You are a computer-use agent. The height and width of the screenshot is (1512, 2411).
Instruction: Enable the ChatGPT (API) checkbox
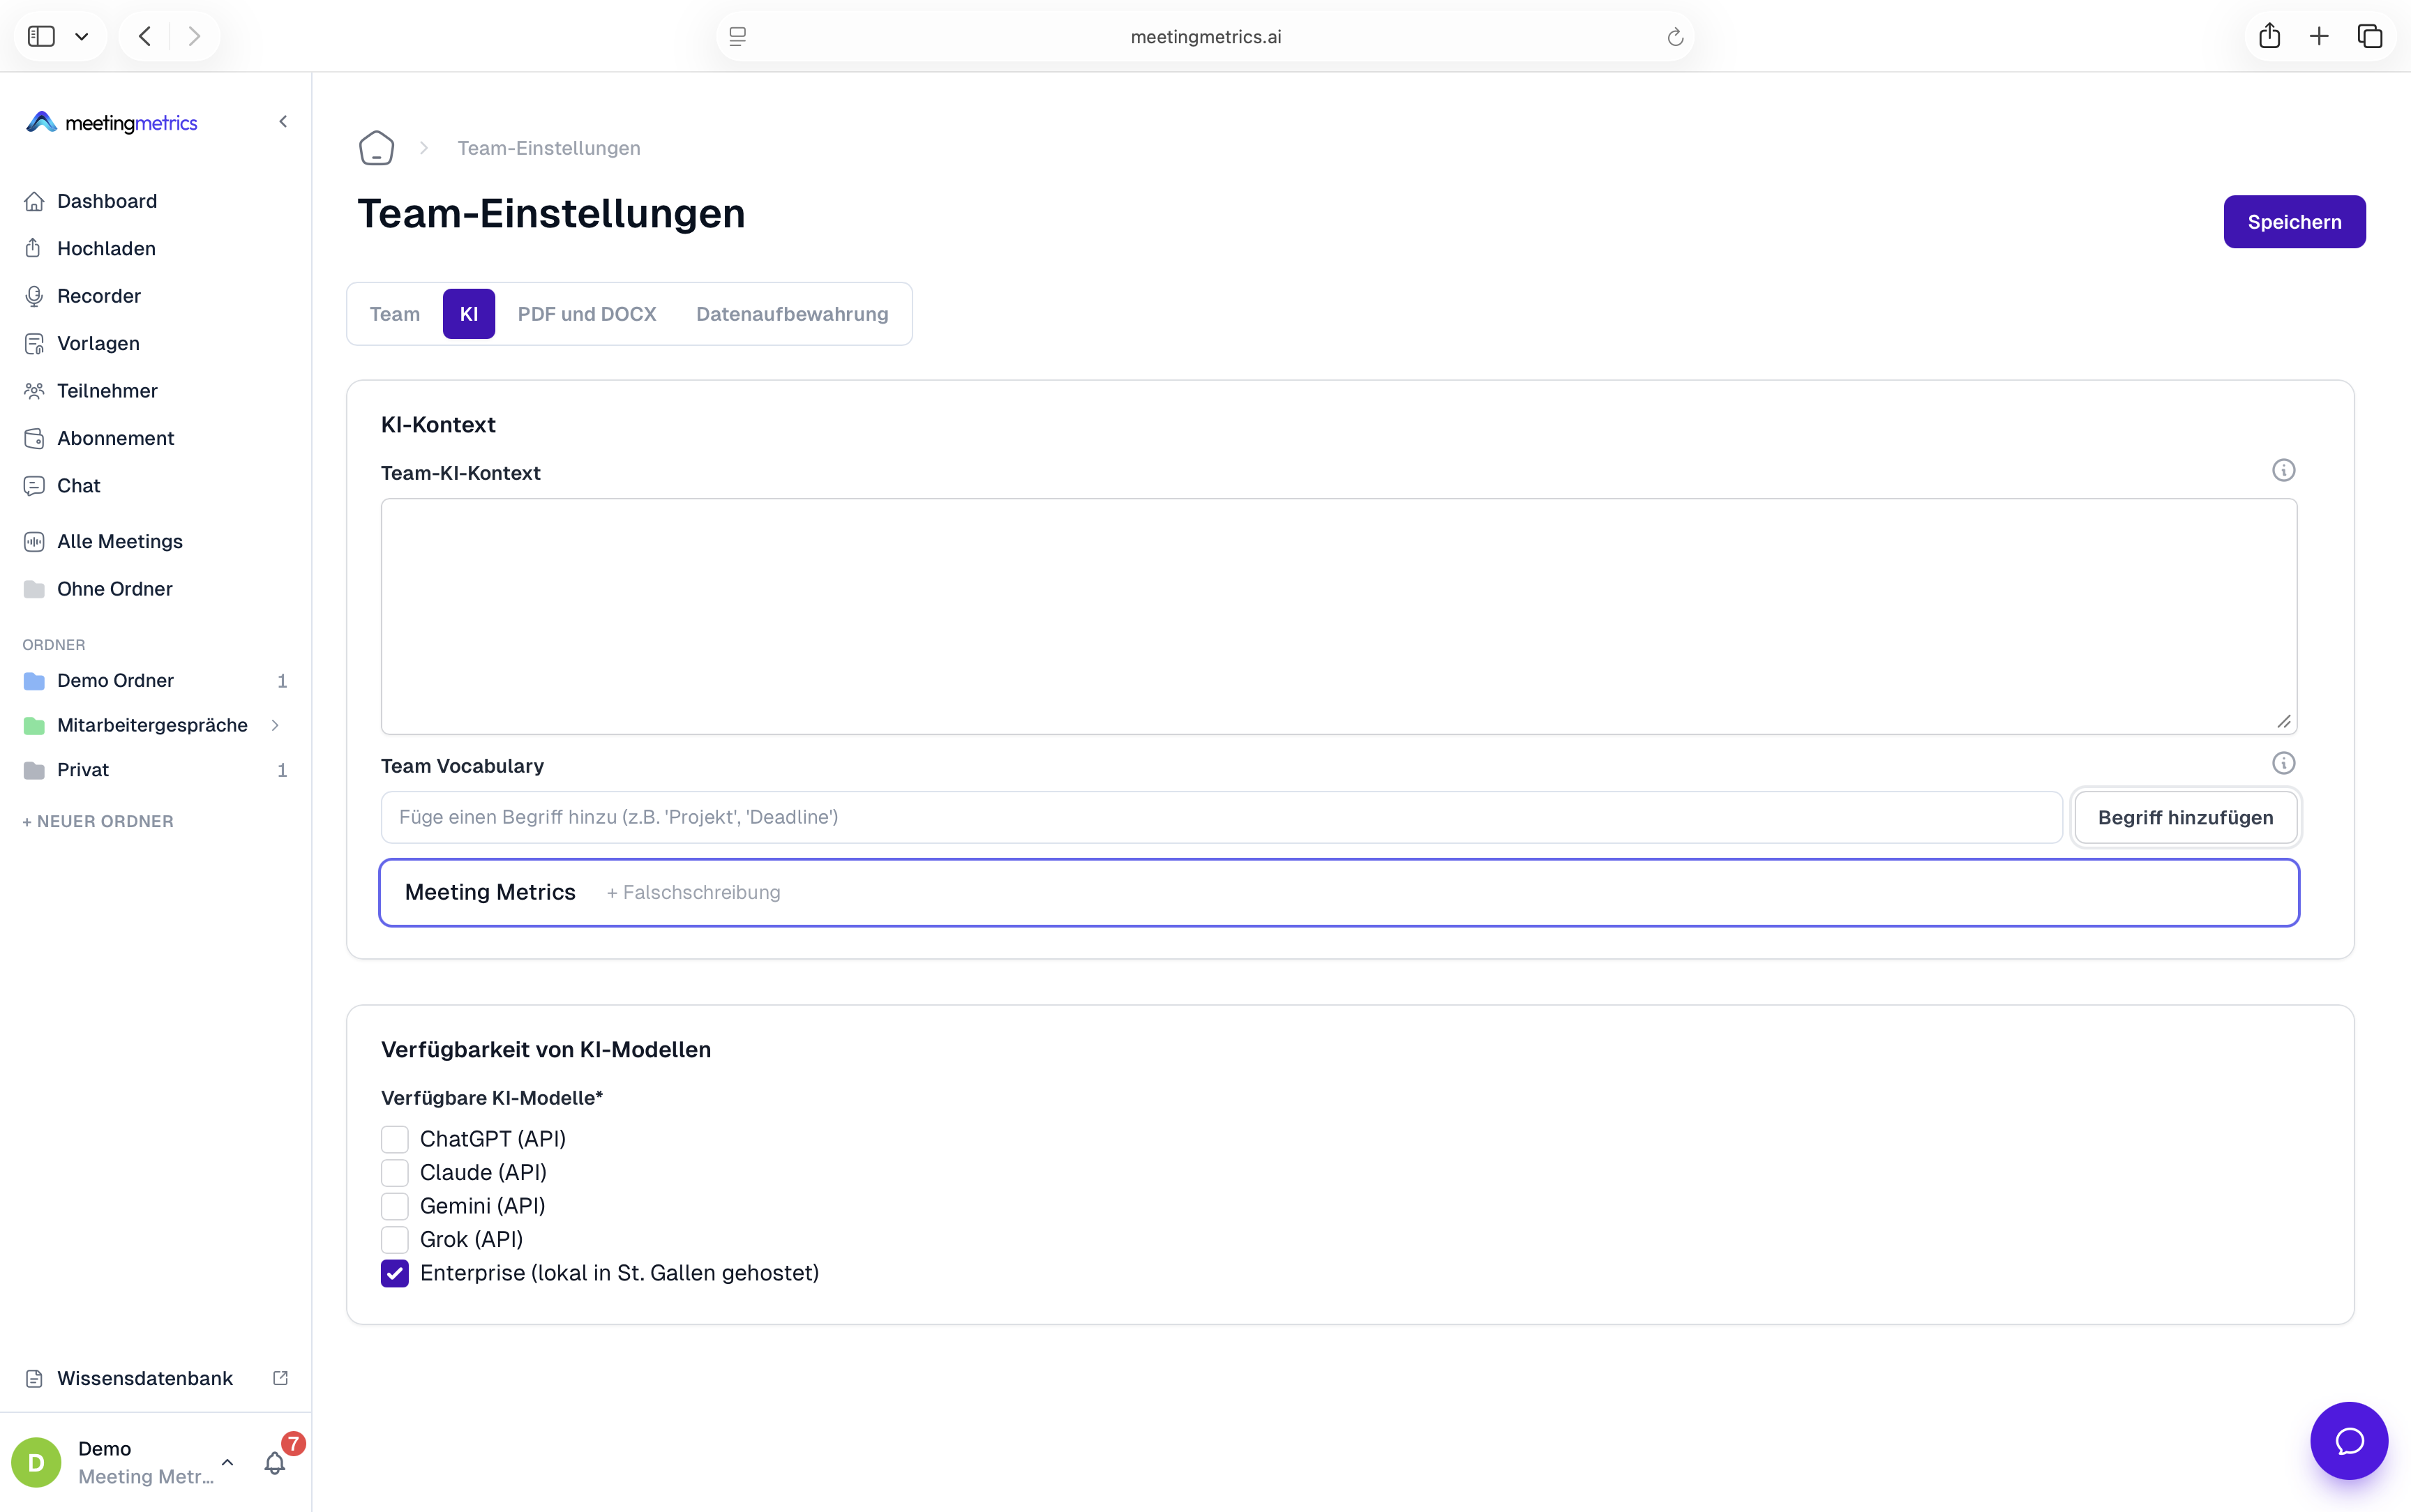point(395,1139)
